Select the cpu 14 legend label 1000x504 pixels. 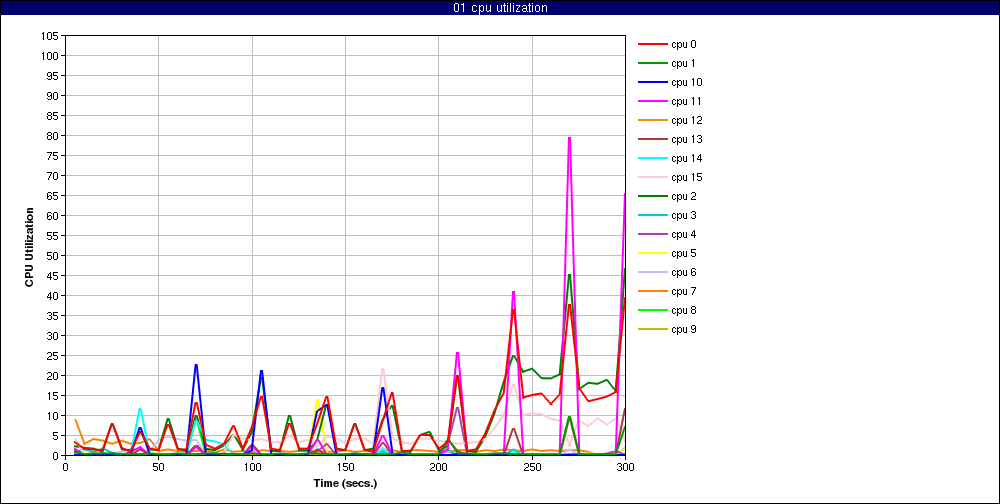pos(686,158)
